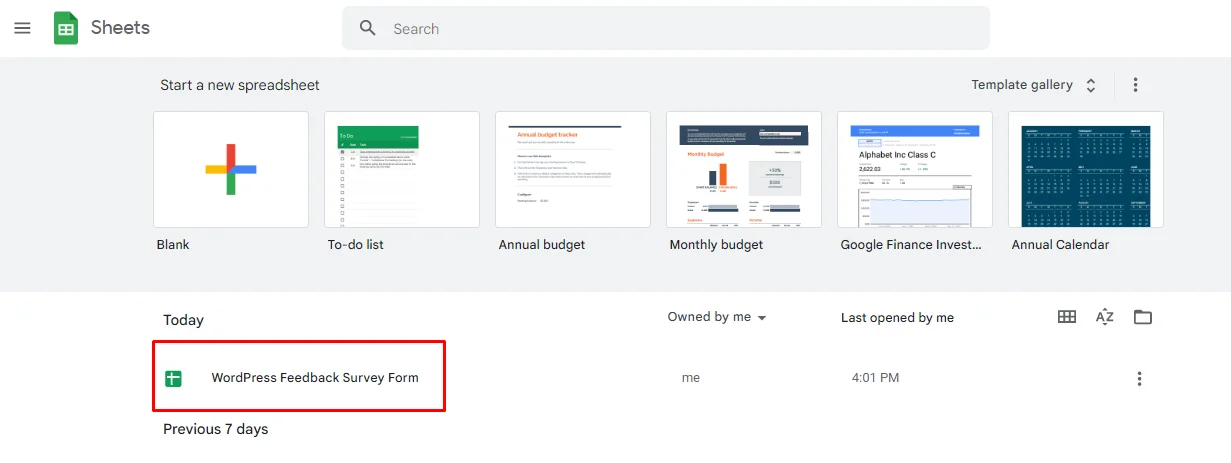
Task: Open the Owned by me dropdown
Action: [717, 317]
